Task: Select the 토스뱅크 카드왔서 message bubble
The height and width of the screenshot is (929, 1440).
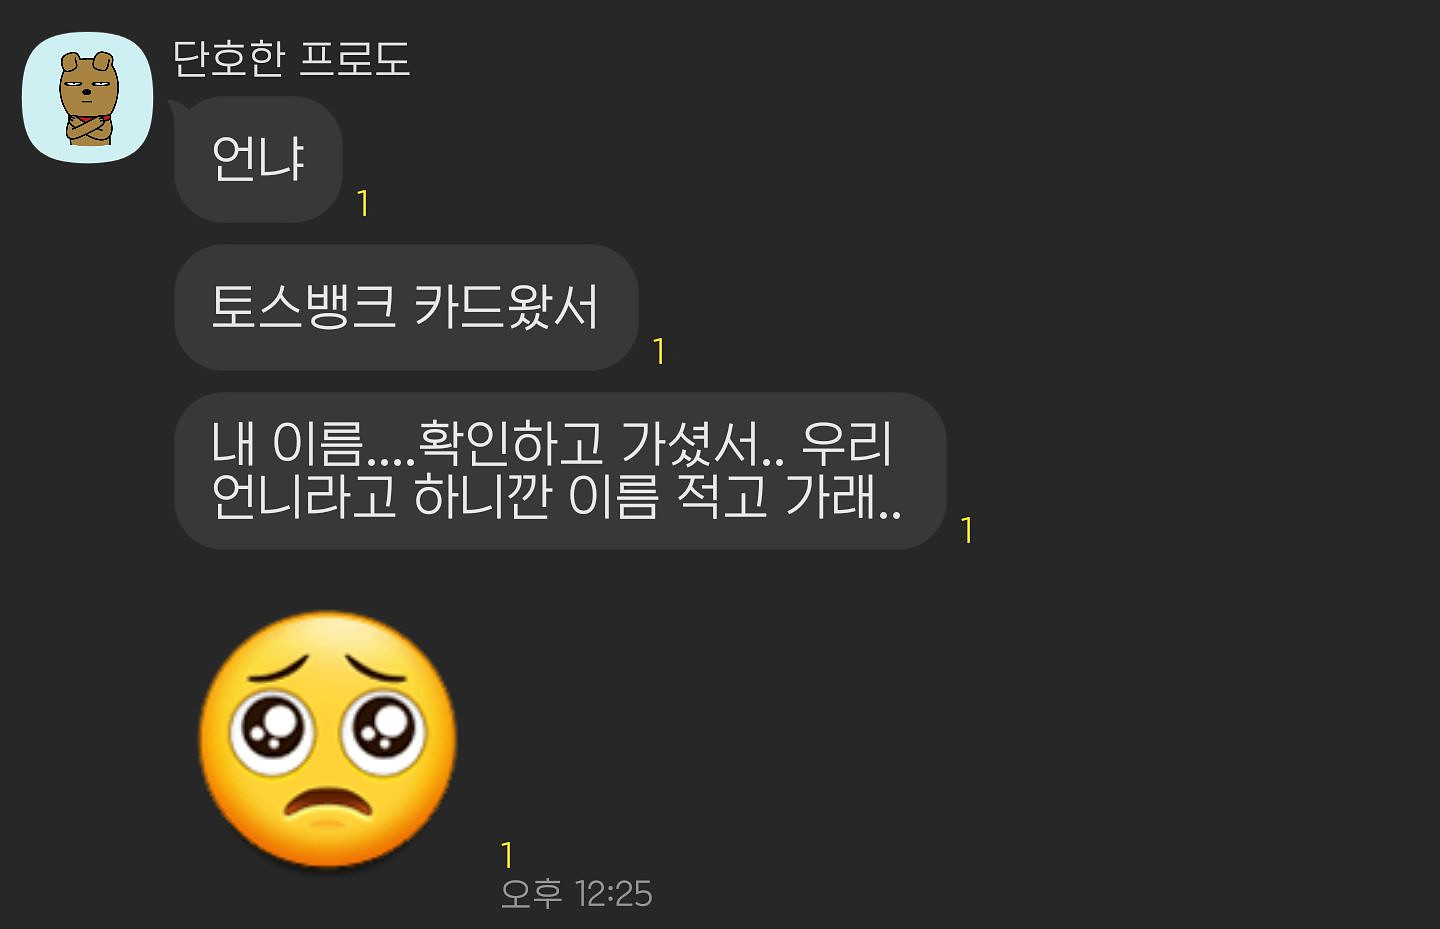Action: pos(406,307)
